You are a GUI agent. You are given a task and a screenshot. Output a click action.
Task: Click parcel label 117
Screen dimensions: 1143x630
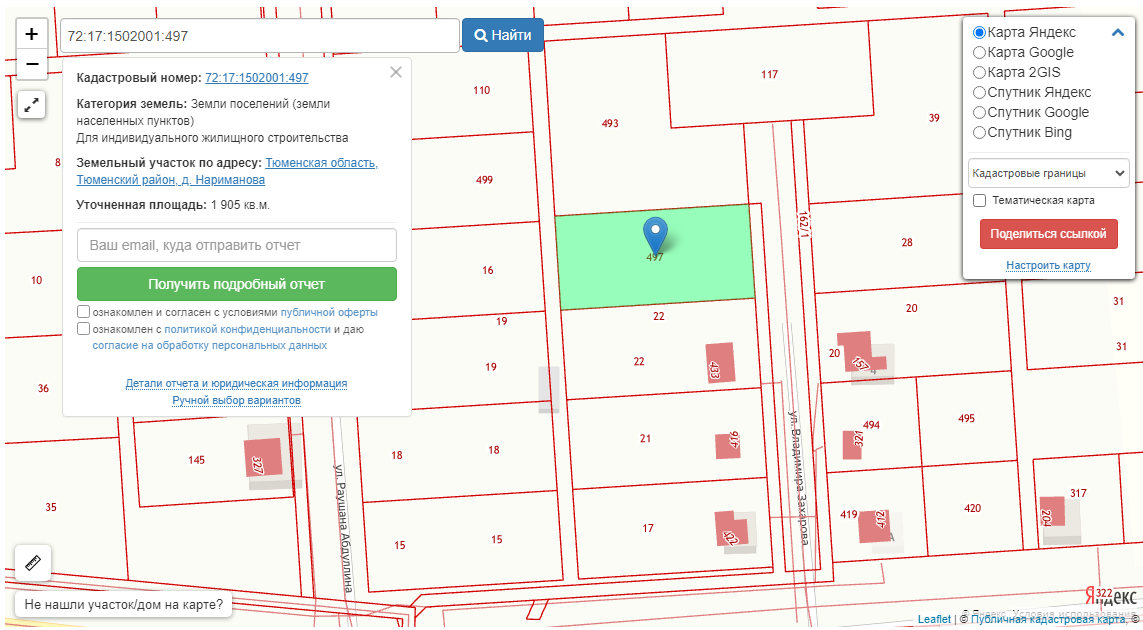click(769, 74)
